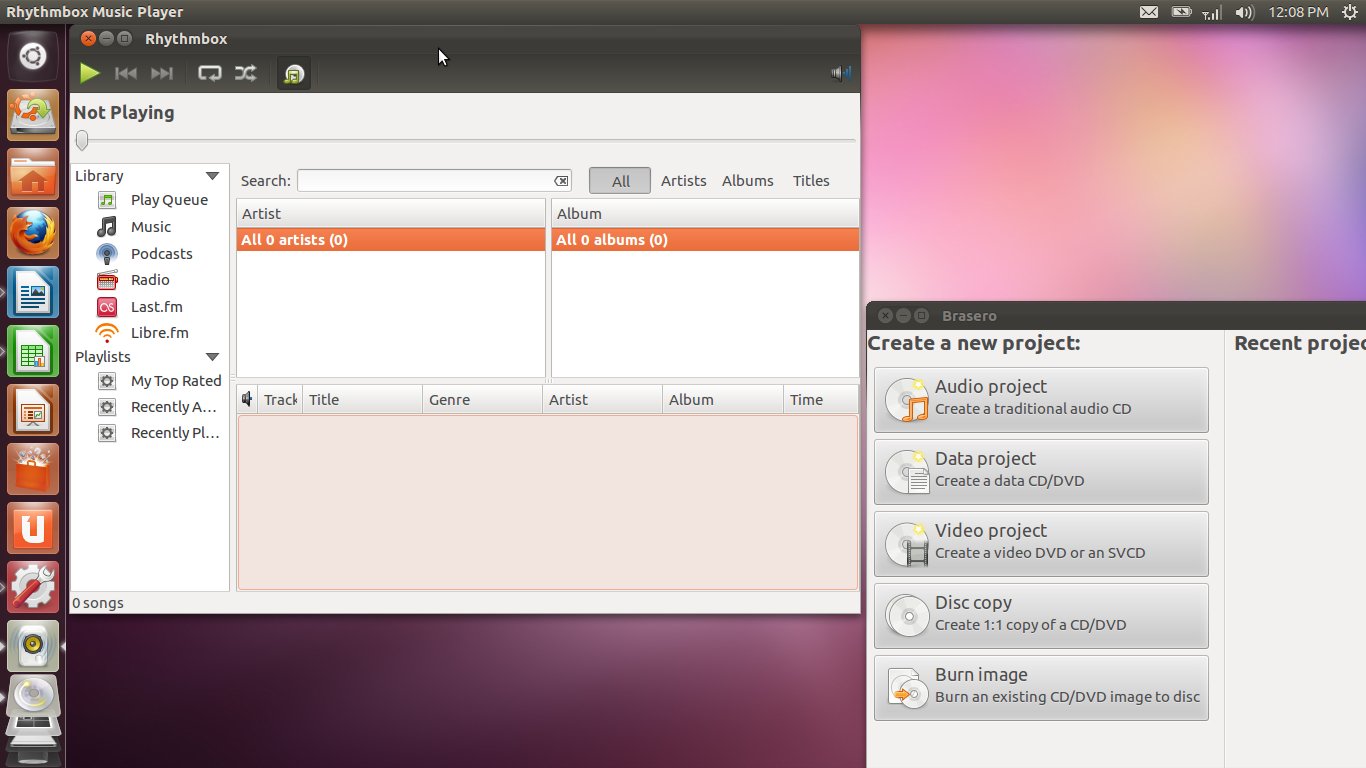Click the Podcasts icon in sidebar
Screen dimensions: 1366x768
107,254
